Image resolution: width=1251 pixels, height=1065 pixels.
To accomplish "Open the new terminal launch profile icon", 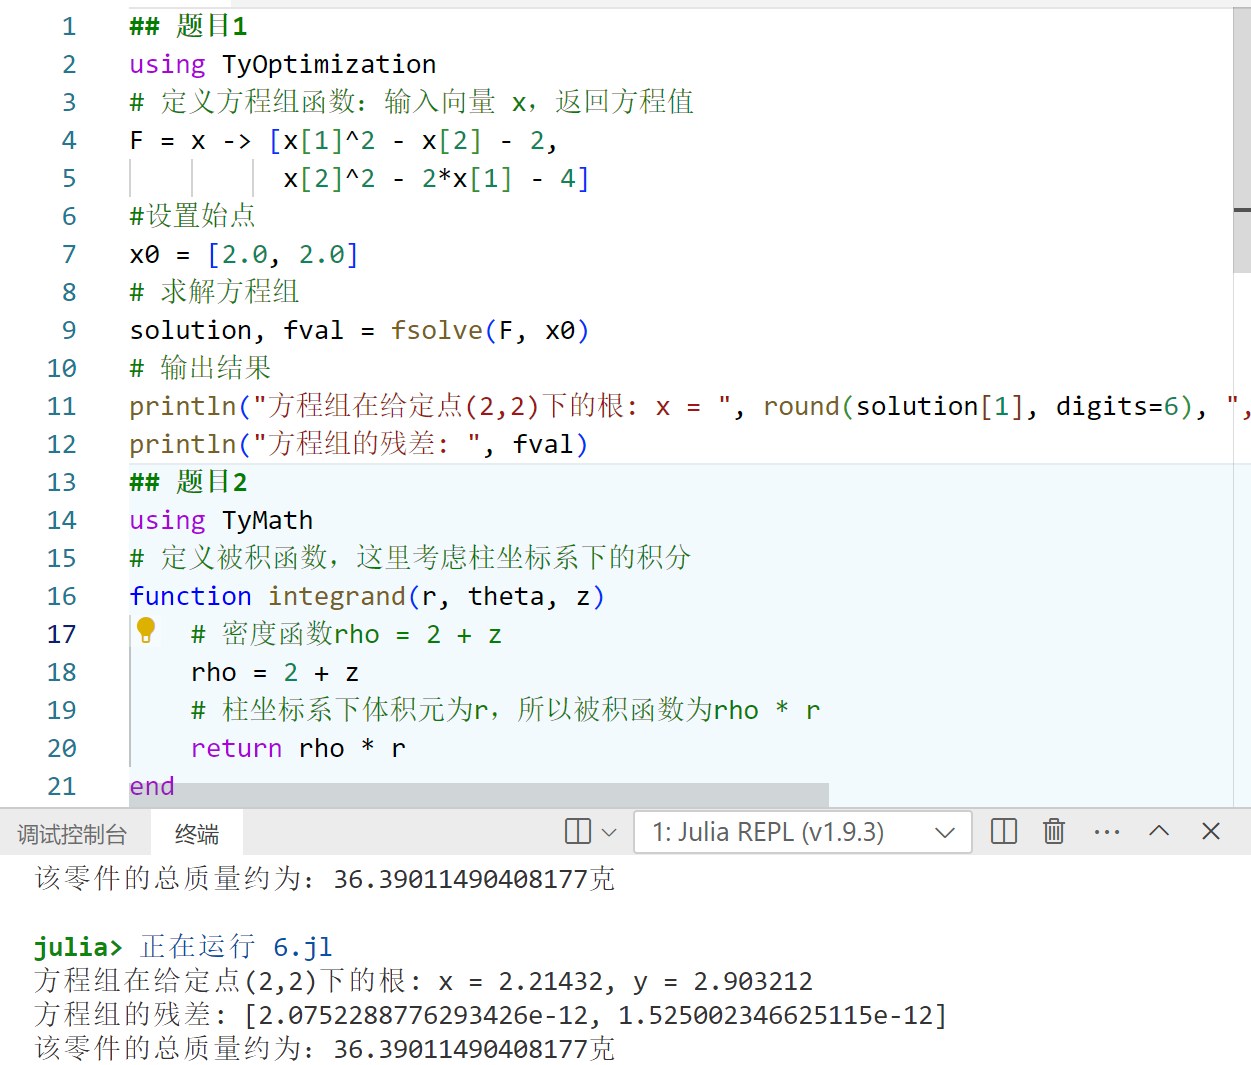I will pos(578,832).
